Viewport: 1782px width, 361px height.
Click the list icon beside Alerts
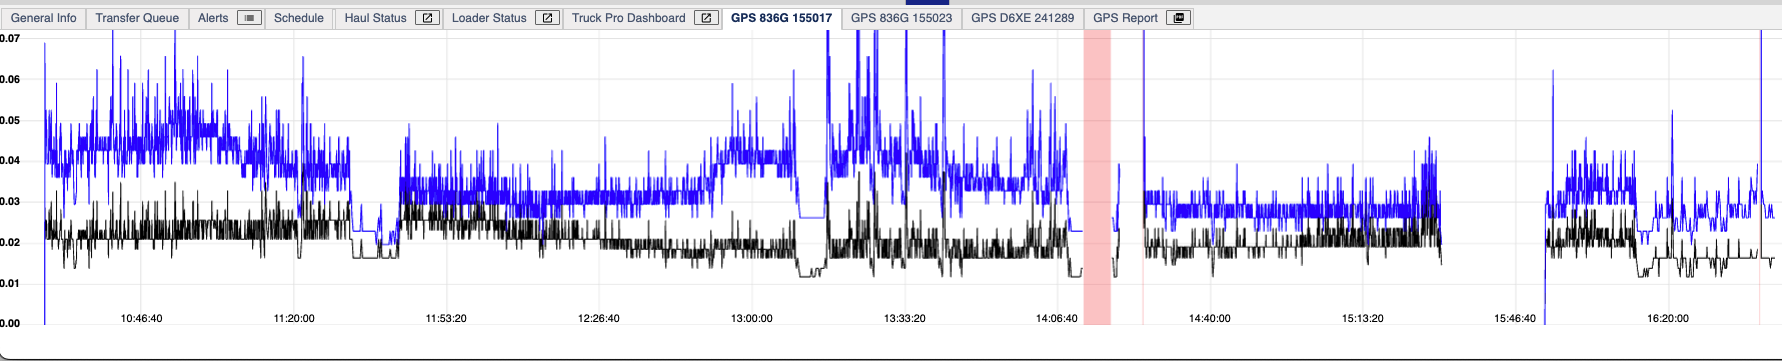[x=249, y=18]
